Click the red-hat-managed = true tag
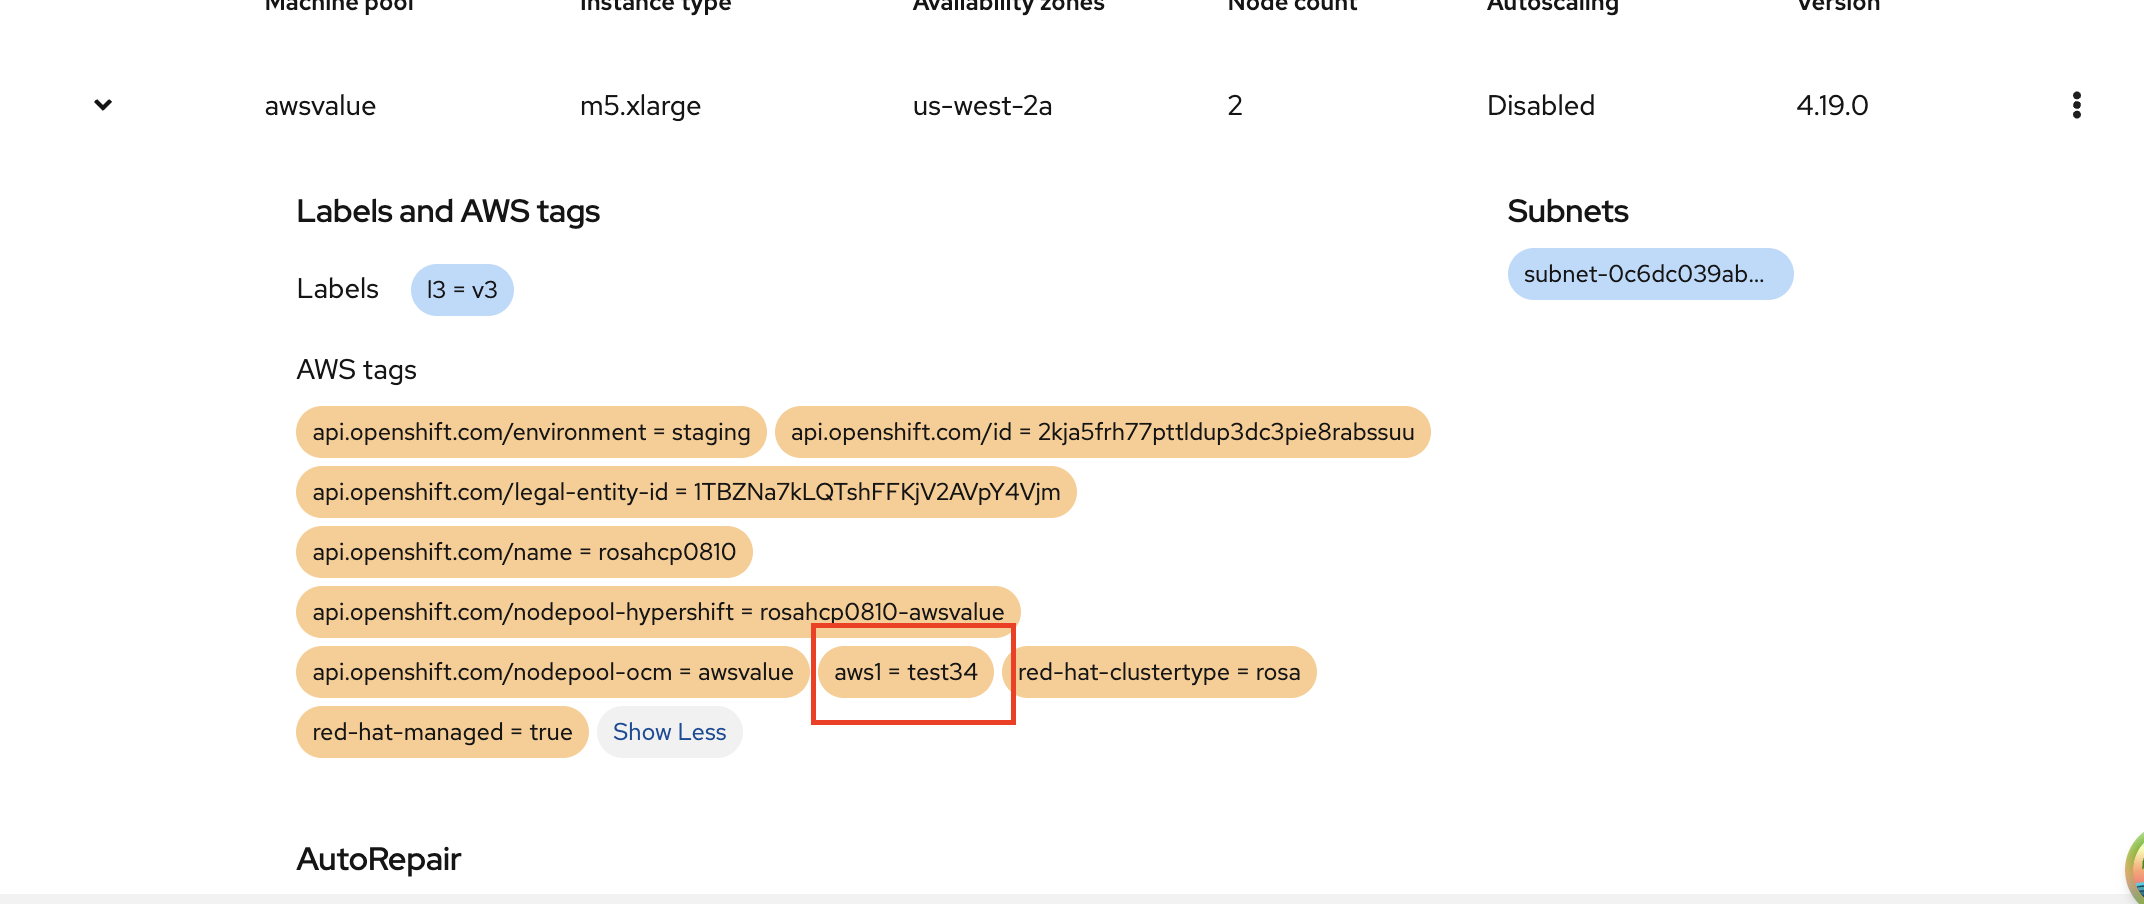 [442, 732]
